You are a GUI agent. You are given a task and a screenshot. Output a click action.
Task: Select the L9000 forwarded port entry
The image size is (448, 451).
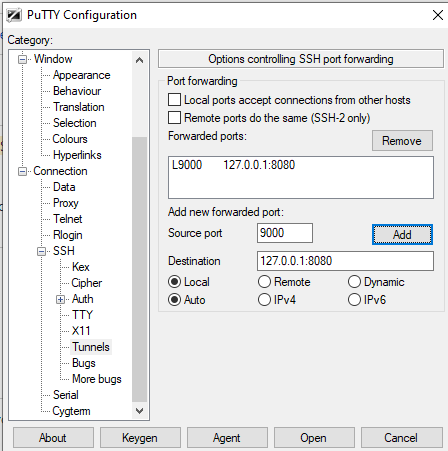pos(233,165)
